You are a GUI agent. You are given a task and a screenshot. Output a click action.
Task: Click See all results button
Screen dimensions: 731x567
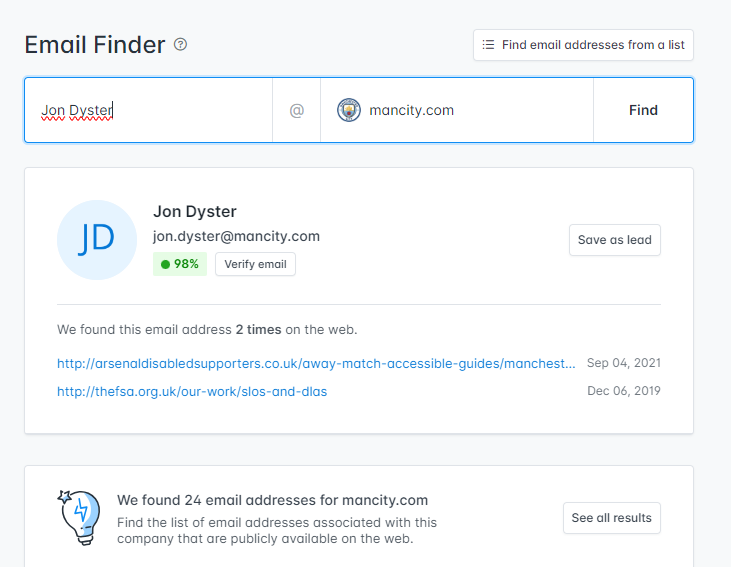click(611, 518)
